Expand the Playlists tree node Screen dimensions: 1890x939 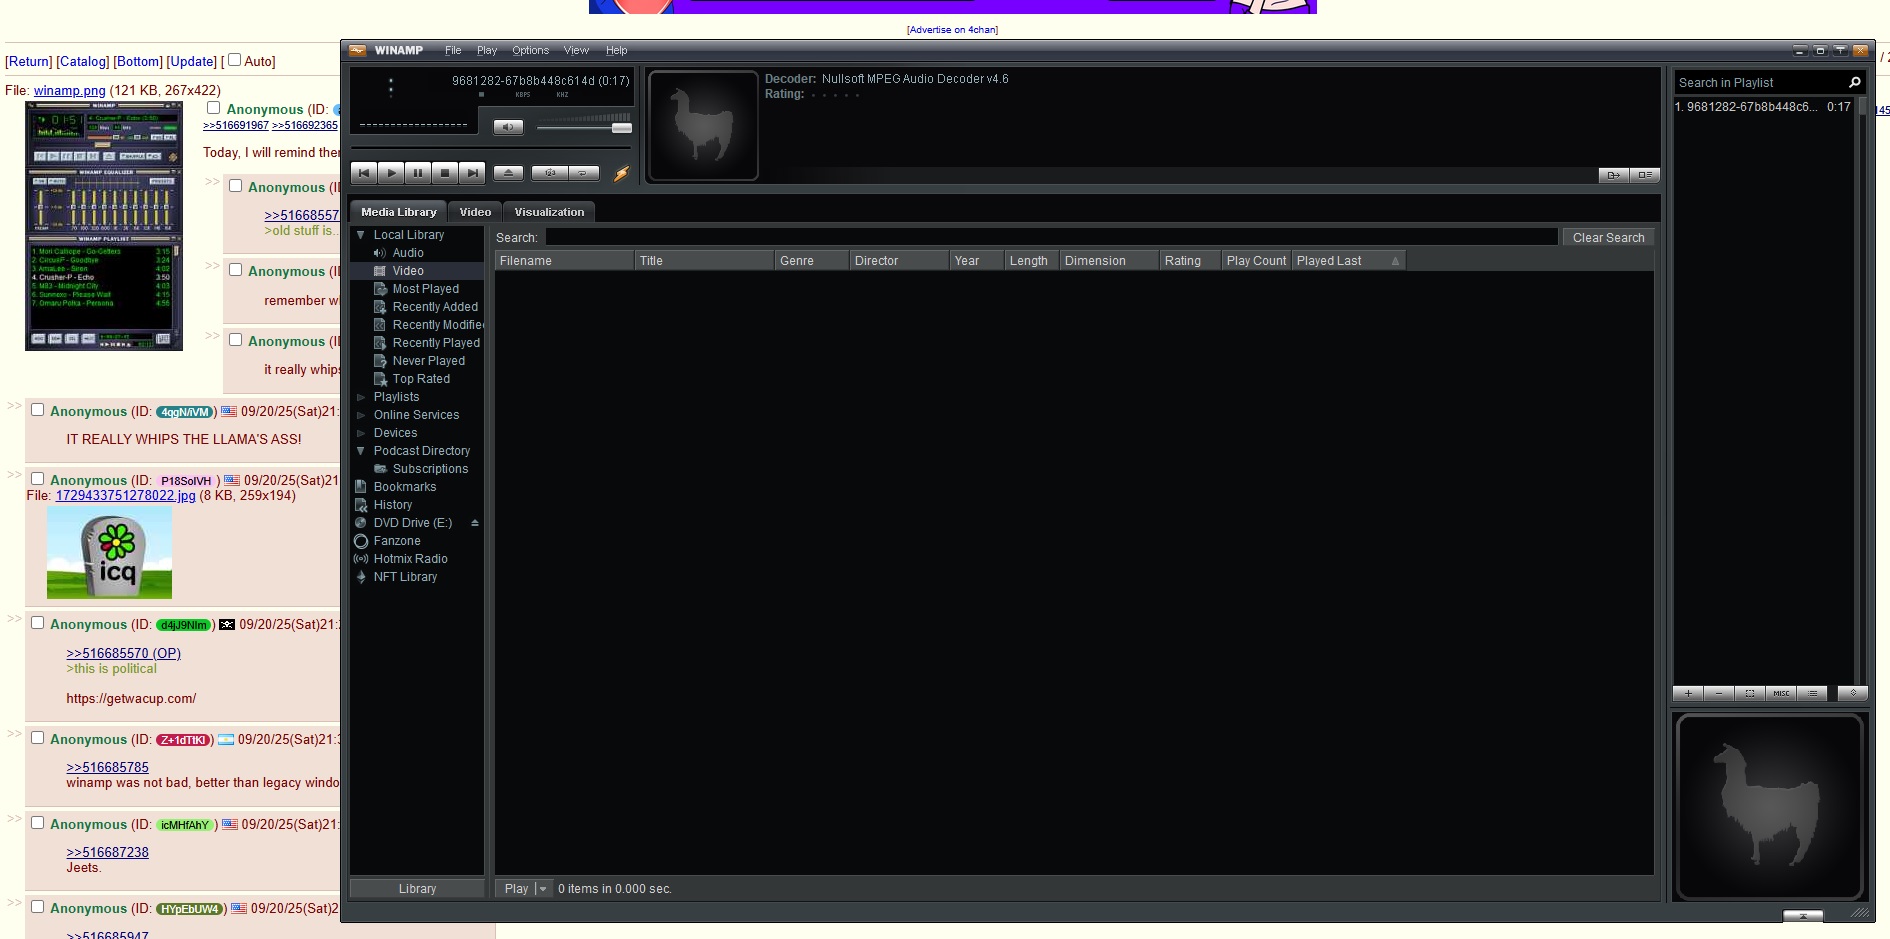click(x=361, y=397)
